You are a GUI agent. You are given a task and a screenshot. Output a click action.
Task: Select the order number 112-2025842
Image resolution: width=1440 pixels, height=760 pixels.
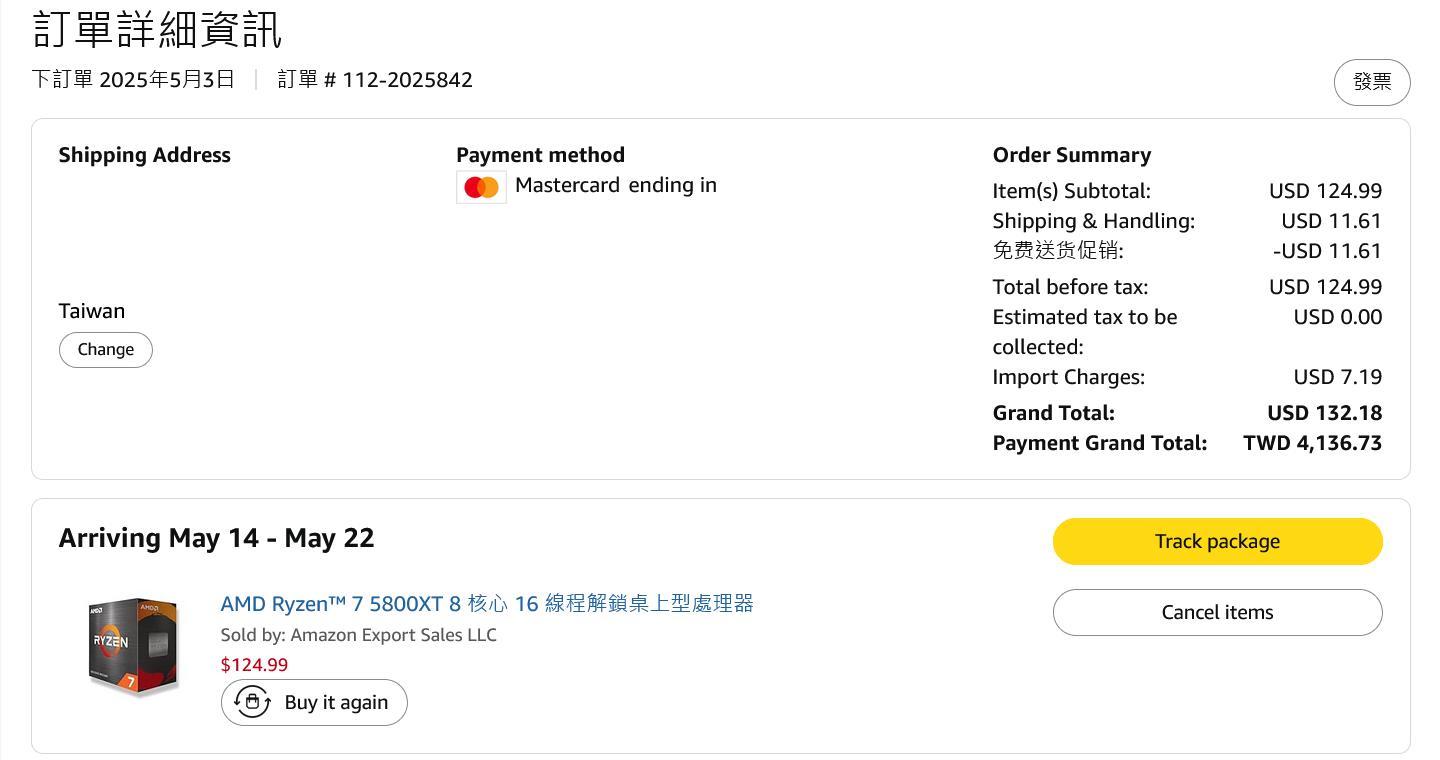click(408, 80)
